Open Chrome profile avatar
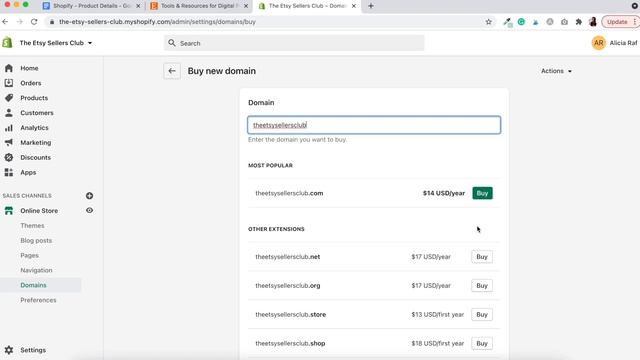This screenshot has width=640, height=360. (x=593, y=22)
